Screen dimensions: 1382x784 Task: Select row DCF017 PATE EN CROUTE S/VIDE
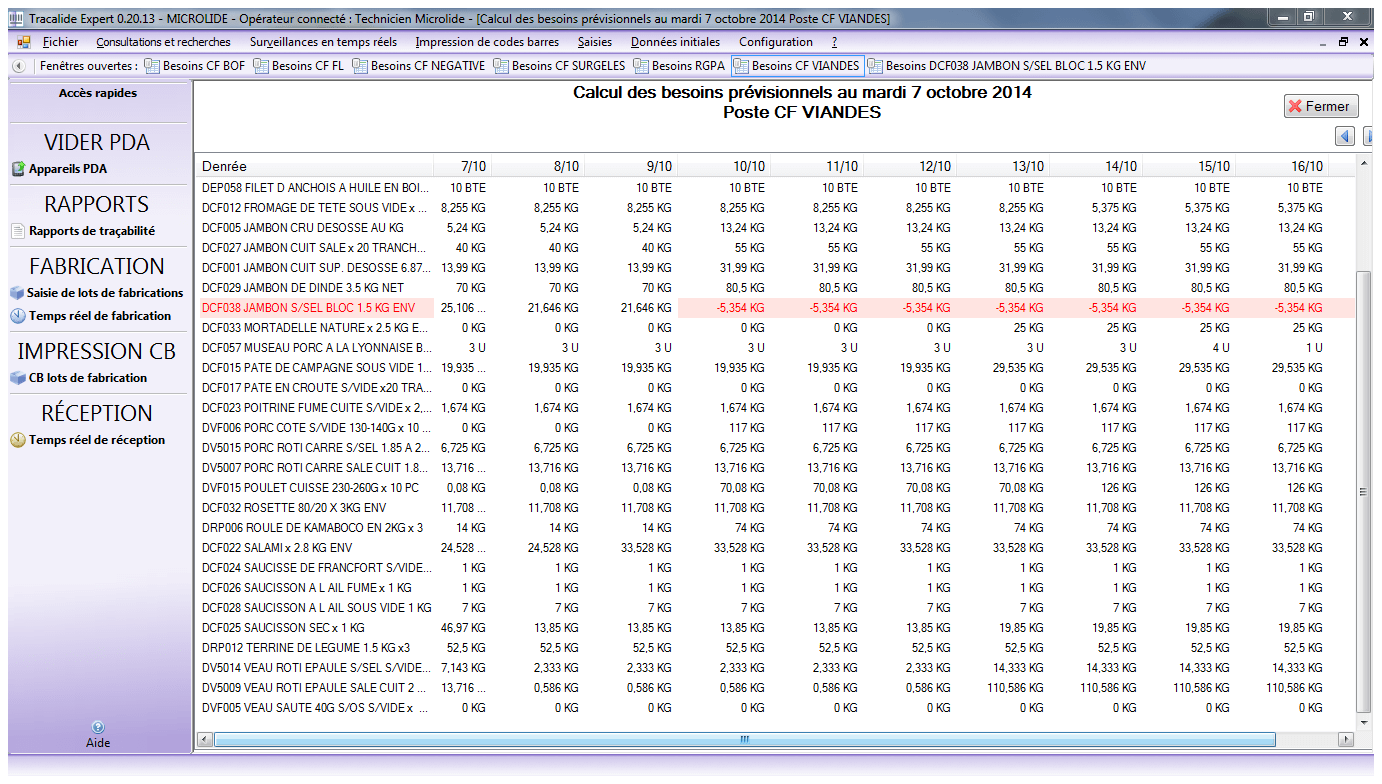[x=775, y=388]
